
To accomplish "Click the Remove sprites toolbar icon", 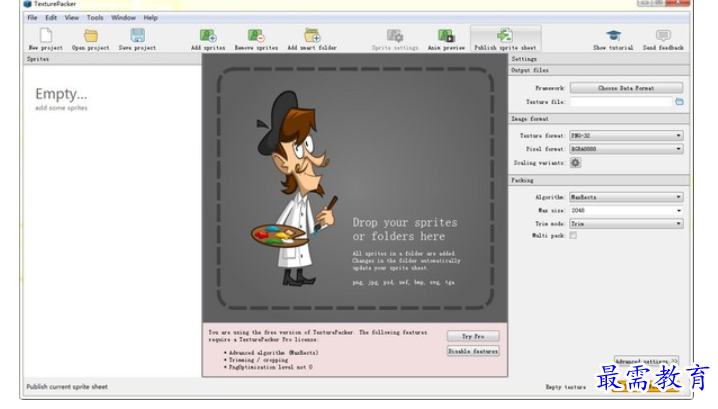I will point(256,36).
